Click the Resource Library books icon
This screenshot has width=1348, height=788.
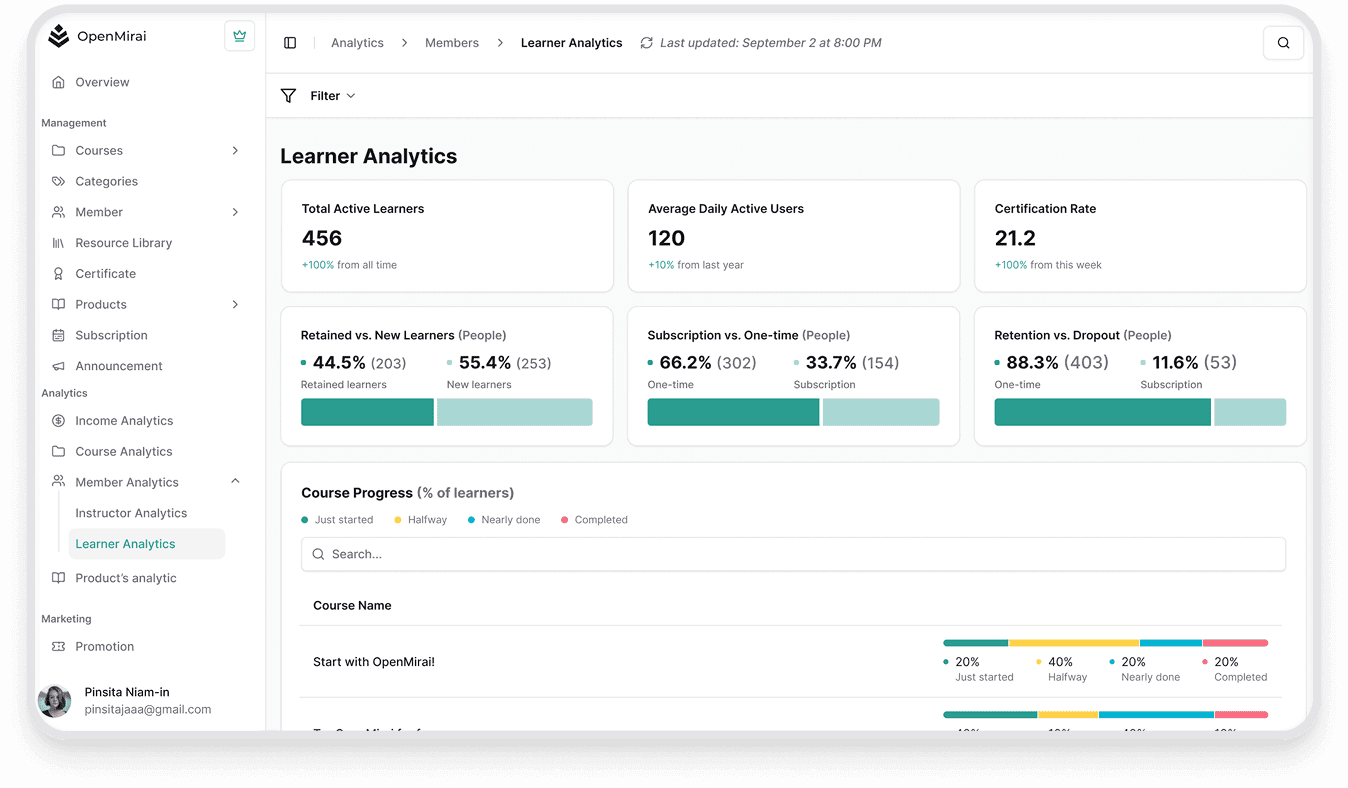[58, 243]
